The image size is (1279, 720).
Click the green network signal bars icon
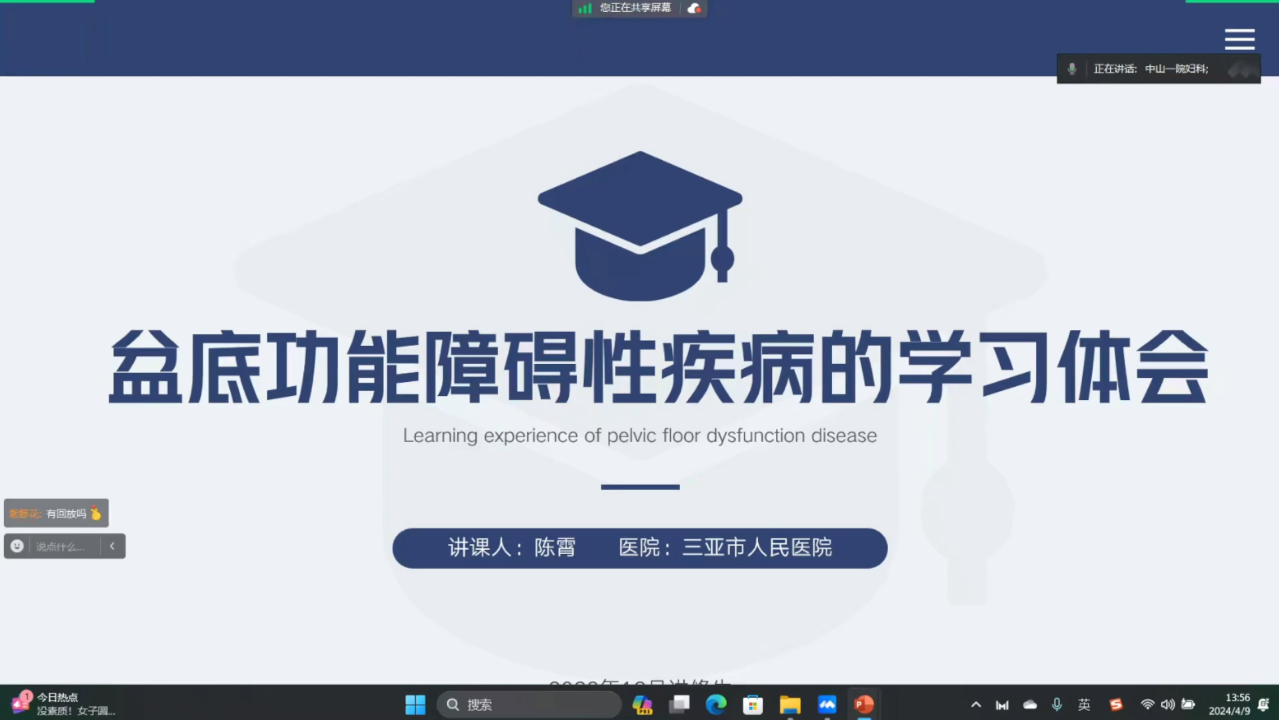click(x=585, y=8)
